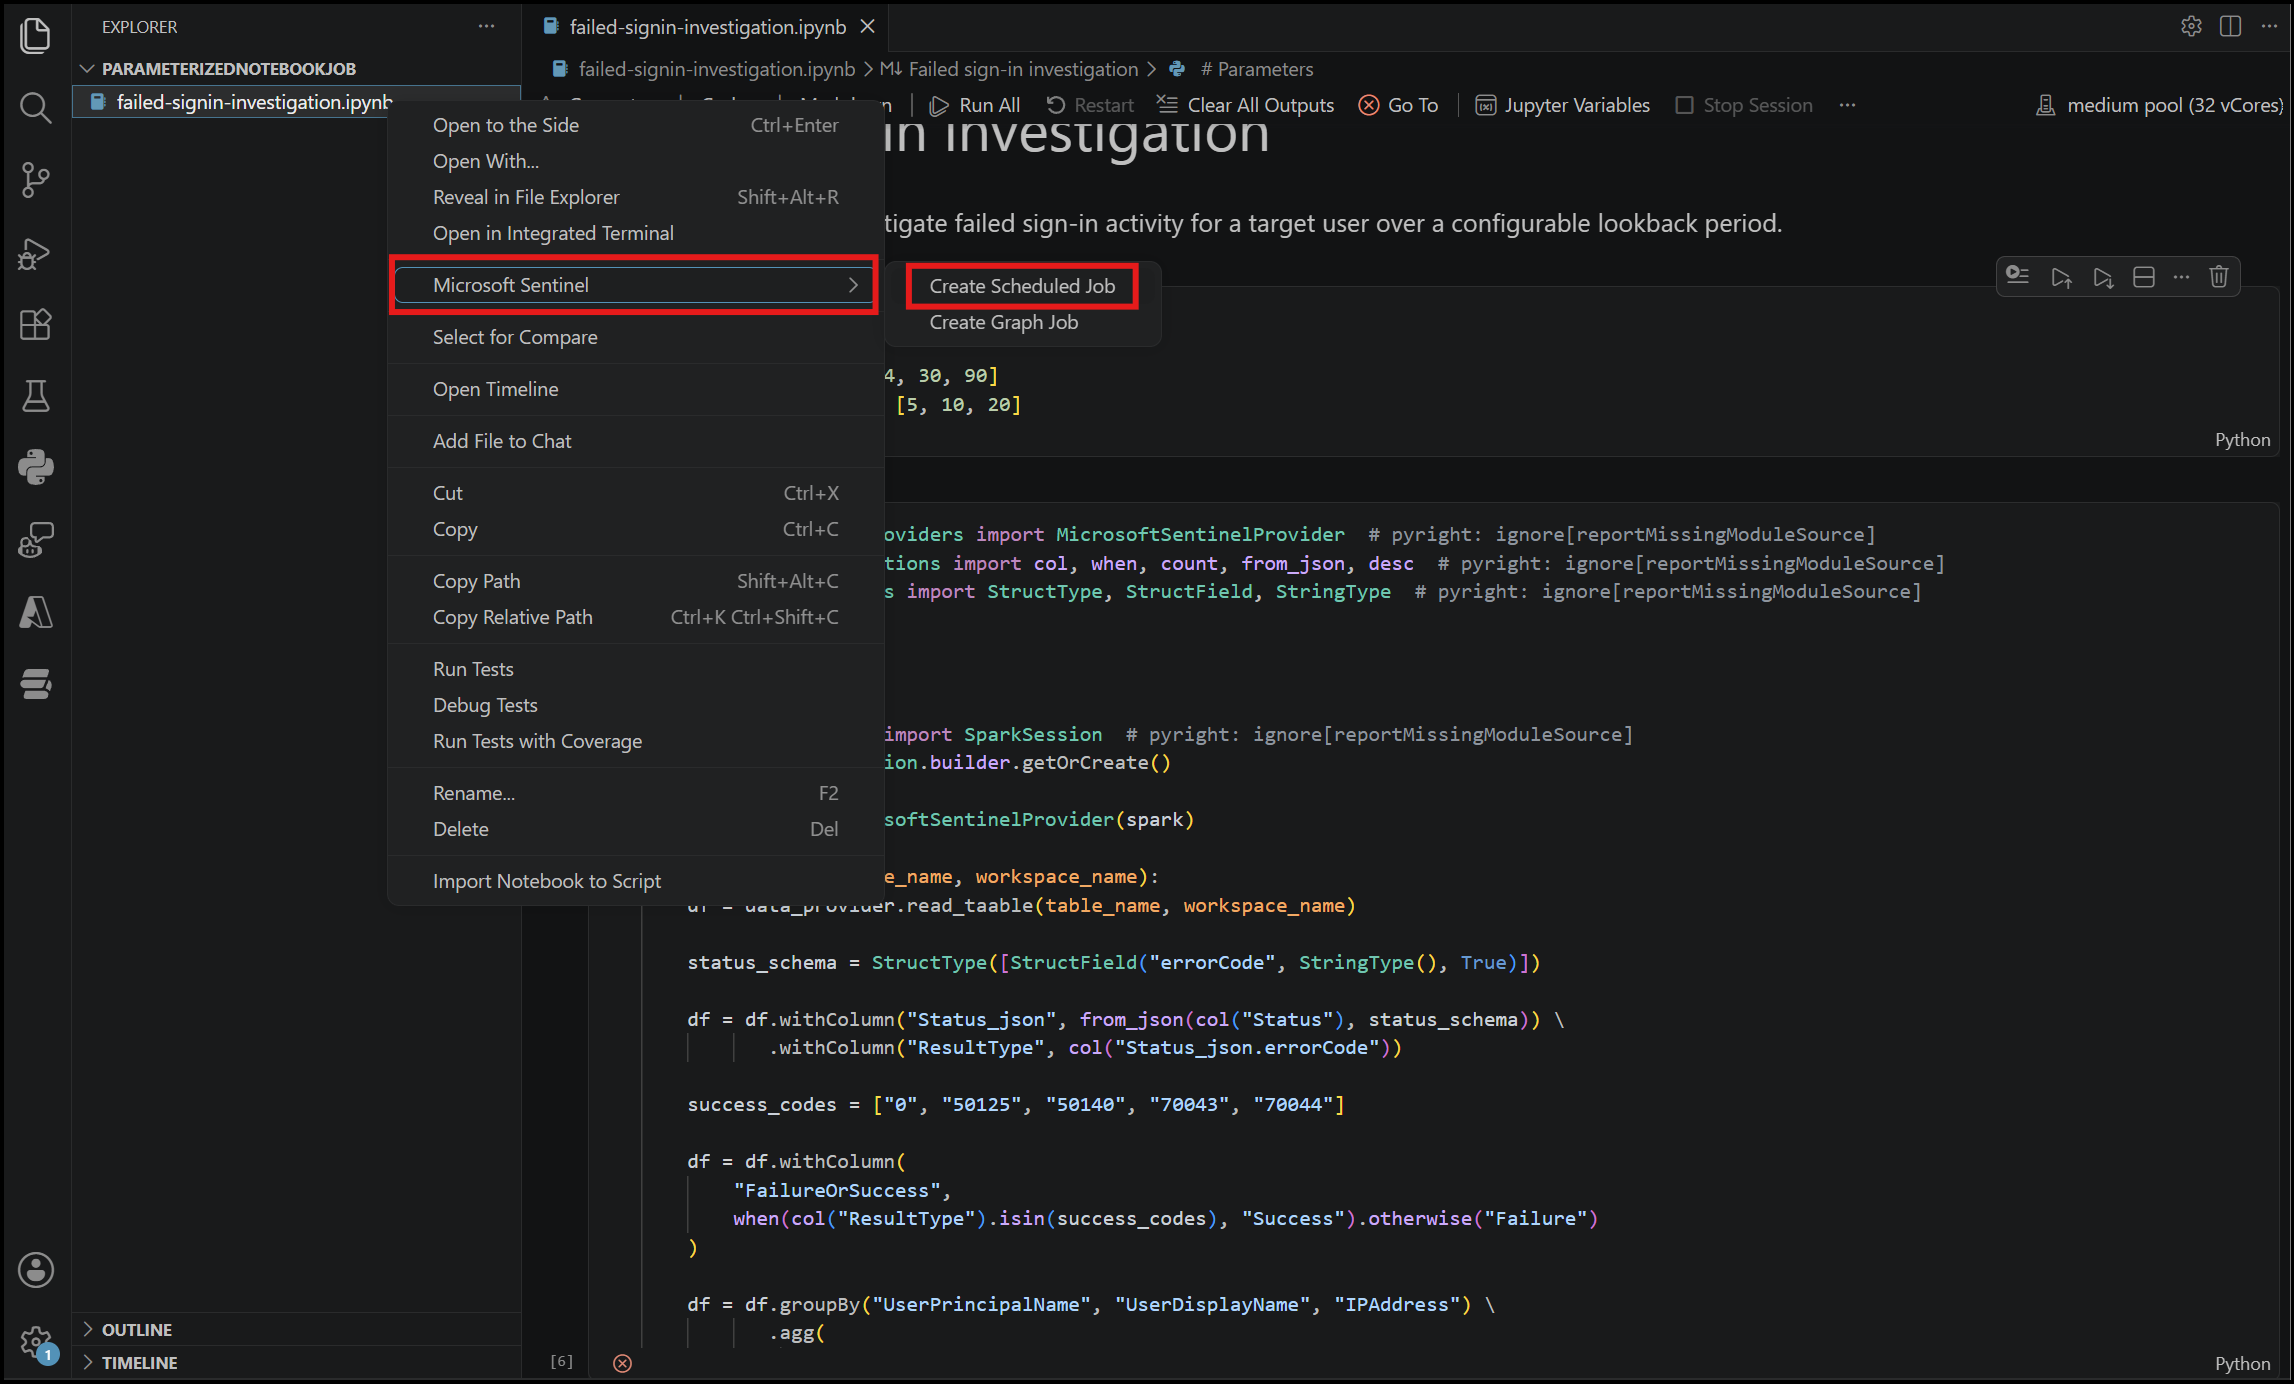Open the Manage gear icon with badge

tap(36, 1342)
